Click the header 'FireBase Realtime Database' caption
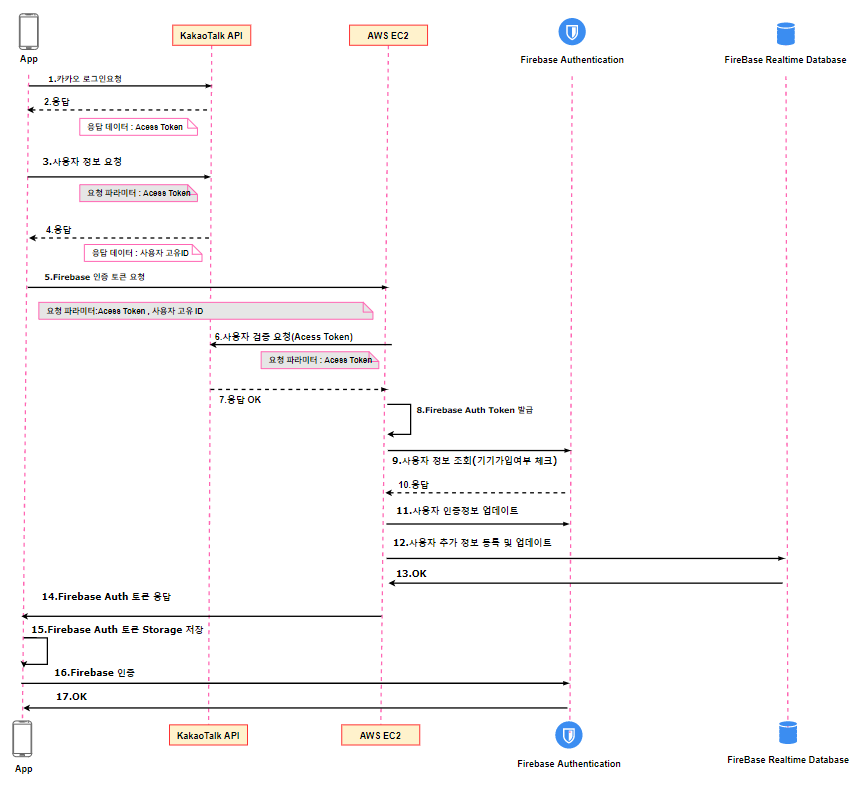 [785, 60]
